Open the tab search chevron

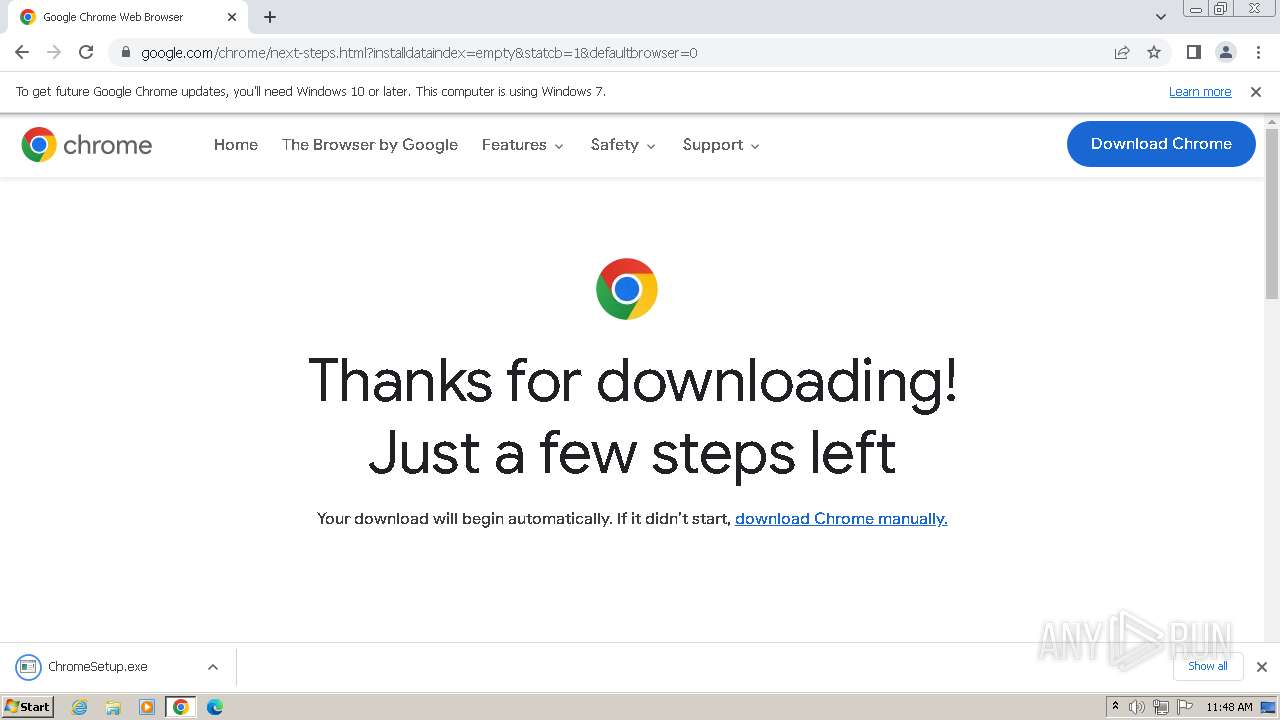coord(1161,17)
